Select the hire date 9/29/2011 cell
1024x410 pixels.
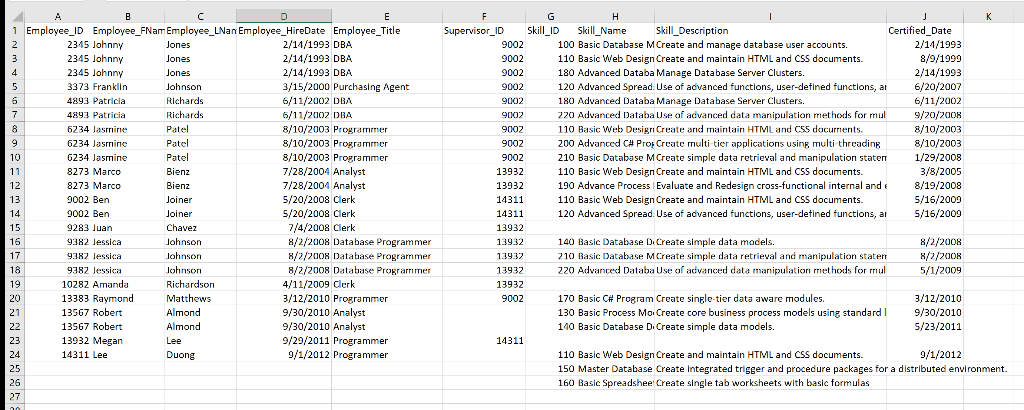[283, 341]
